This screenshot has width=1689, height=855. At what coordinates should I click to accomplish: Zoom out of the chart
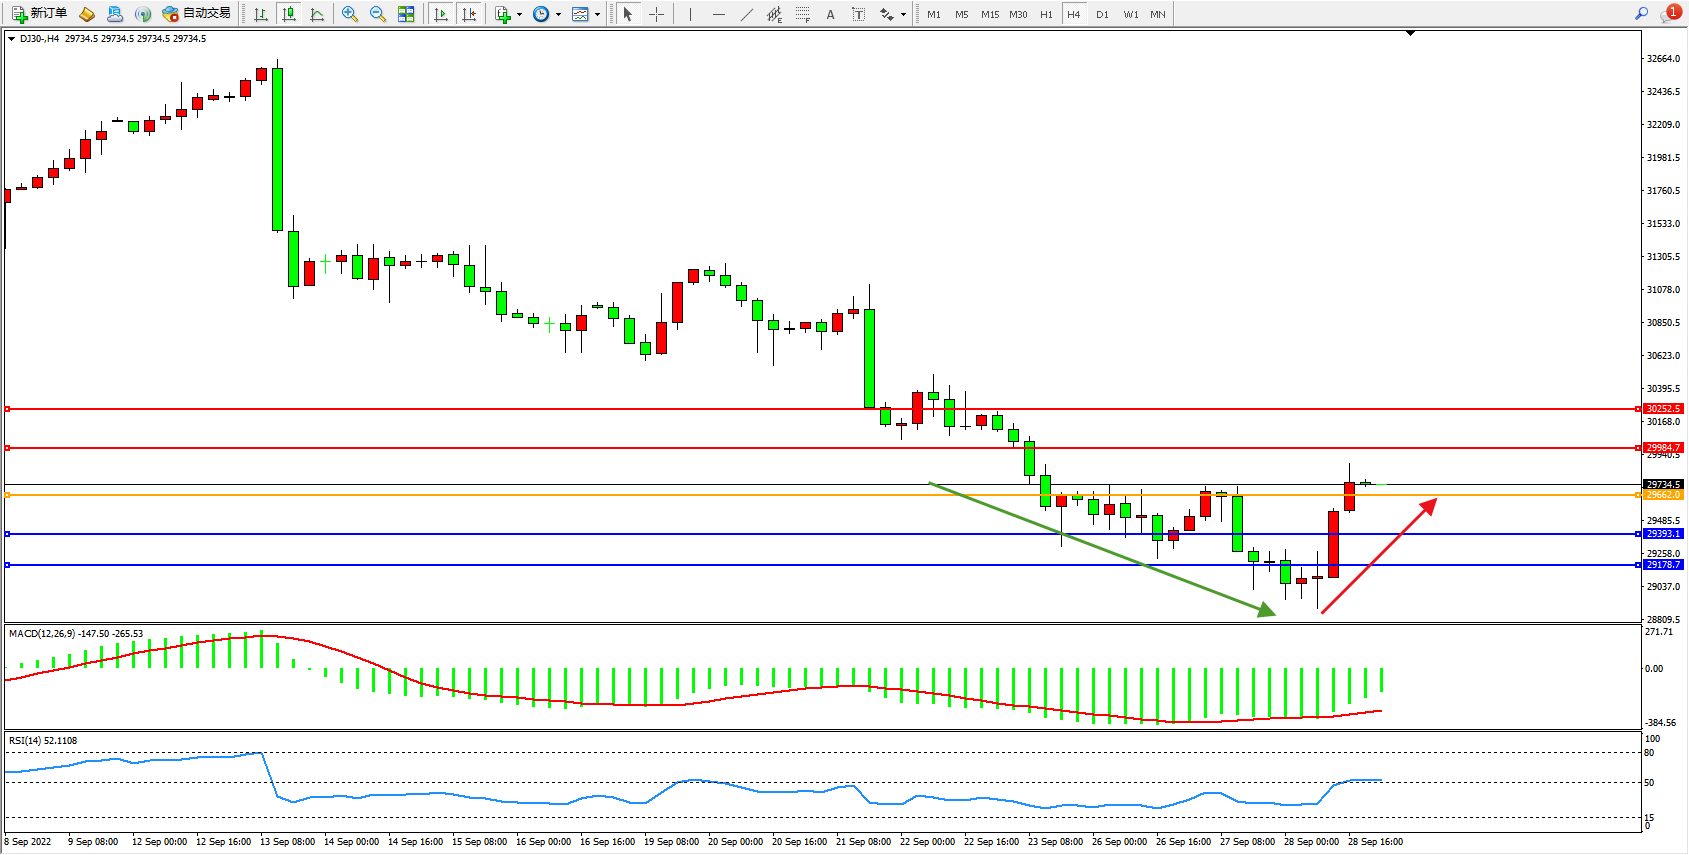(377, 14)
